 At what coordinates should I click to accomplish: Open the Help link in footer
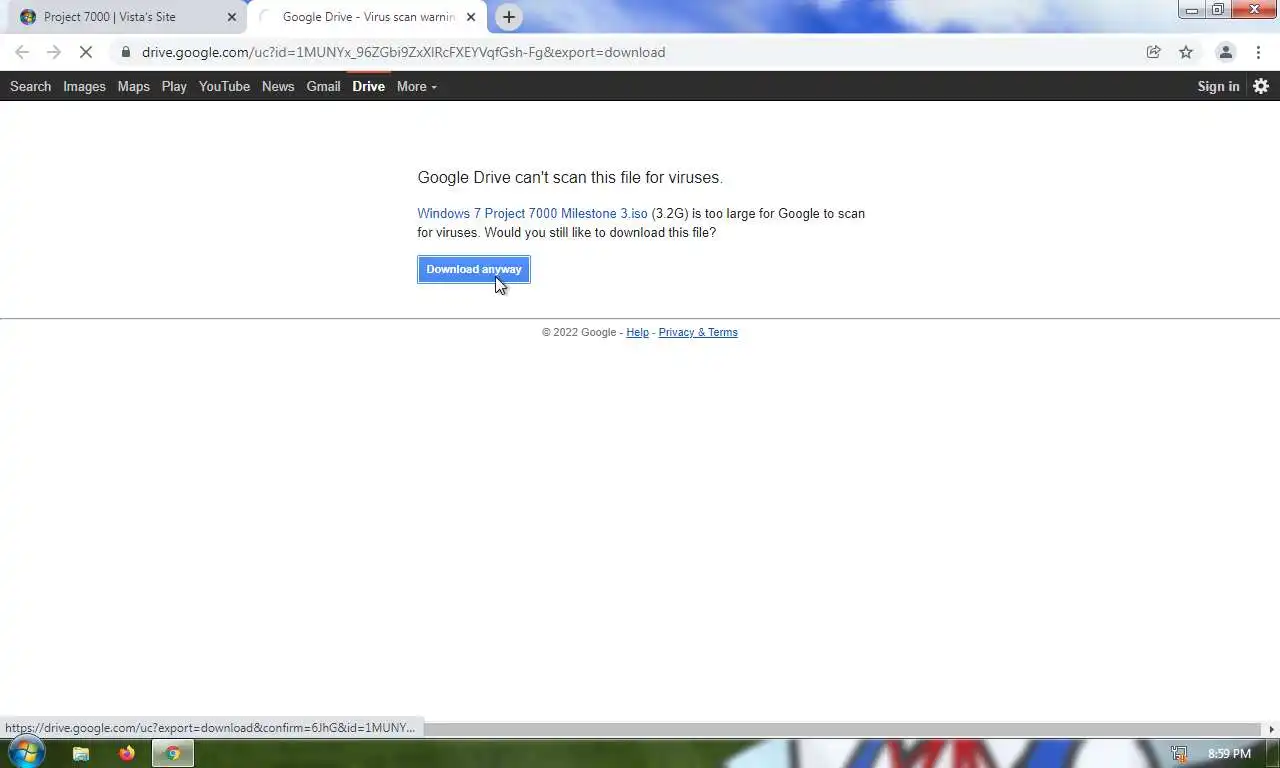(637, 332)
